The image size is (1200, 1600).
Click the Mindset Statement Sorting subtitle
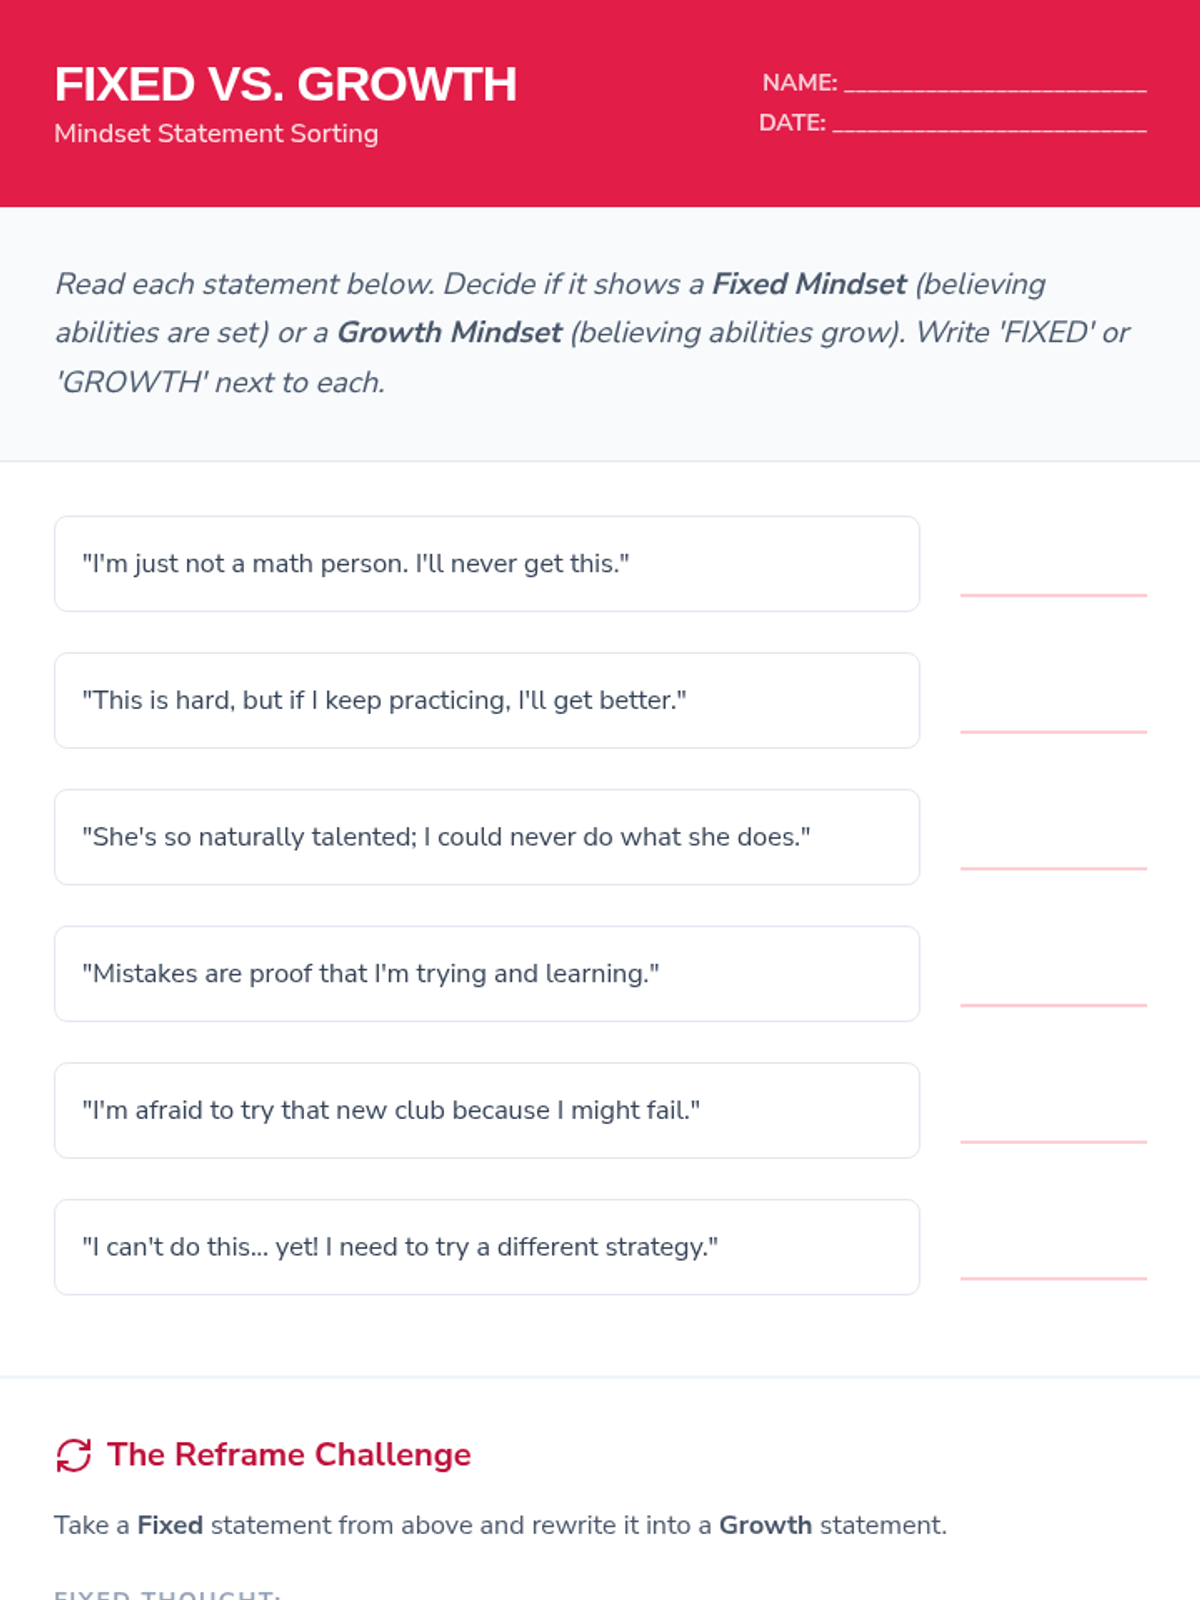(216, 133)
